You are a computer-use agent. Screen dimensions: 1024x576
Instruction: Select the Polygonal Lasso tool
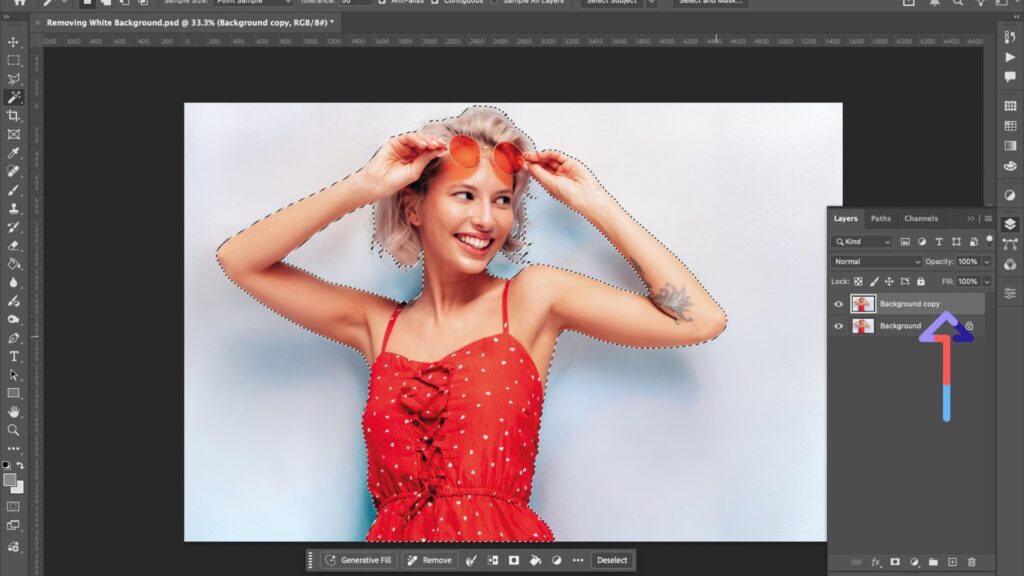click(x=13, y=79)
